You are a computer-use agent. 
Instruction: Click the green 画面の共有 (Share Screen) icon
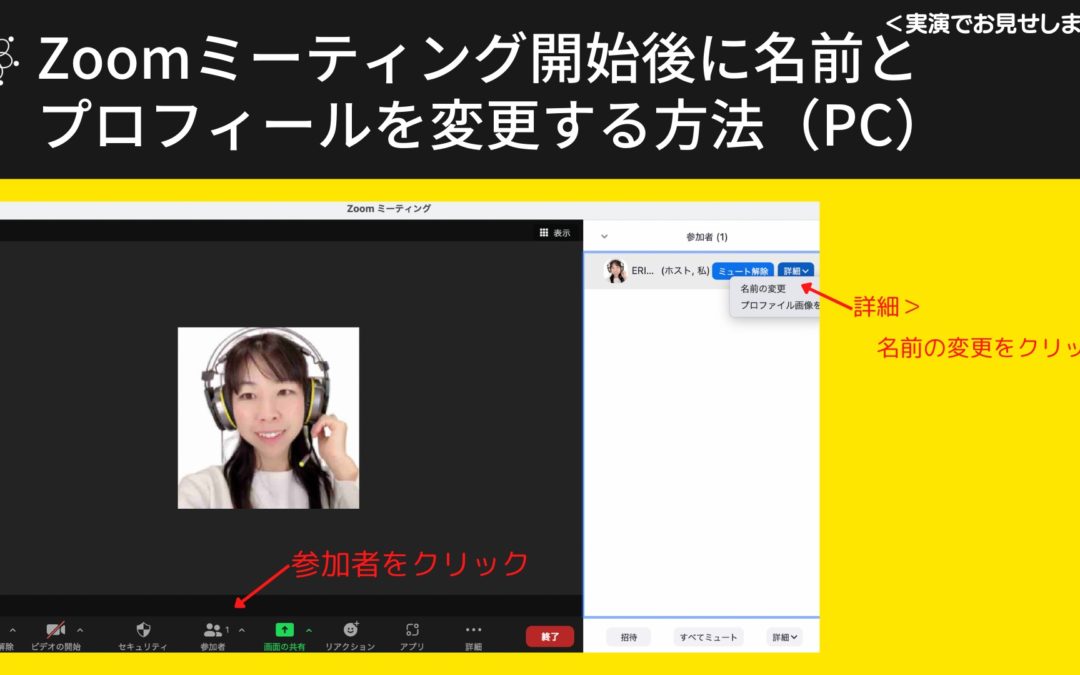285,629
